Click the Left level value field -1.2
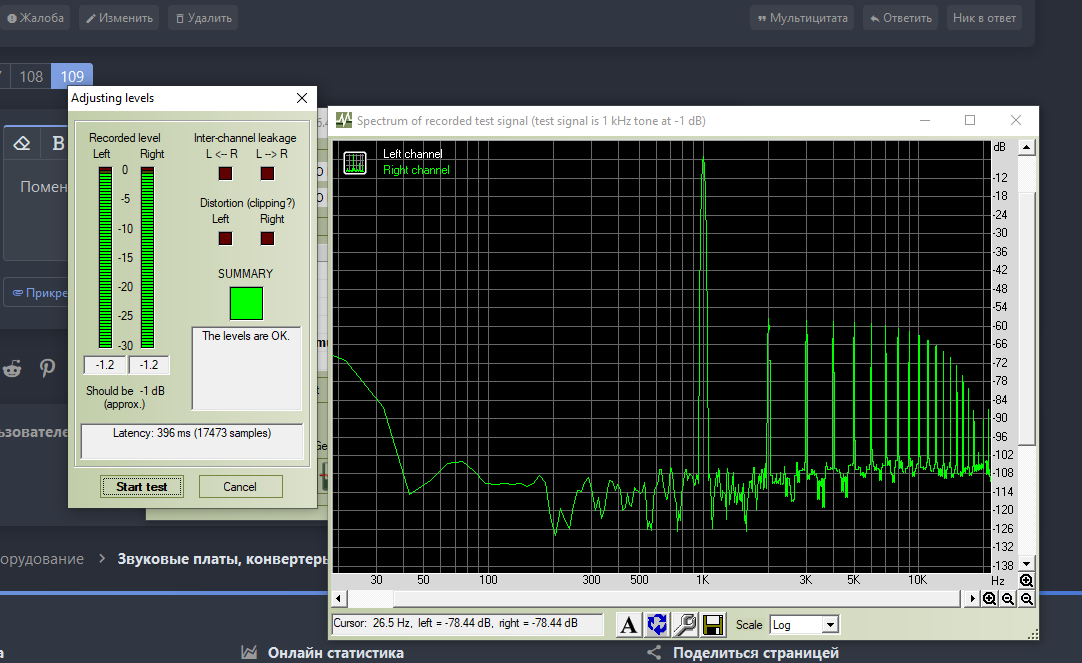The width and height of the screenshot is (1082, 663). pyautogui.click(x=105, y=365)
